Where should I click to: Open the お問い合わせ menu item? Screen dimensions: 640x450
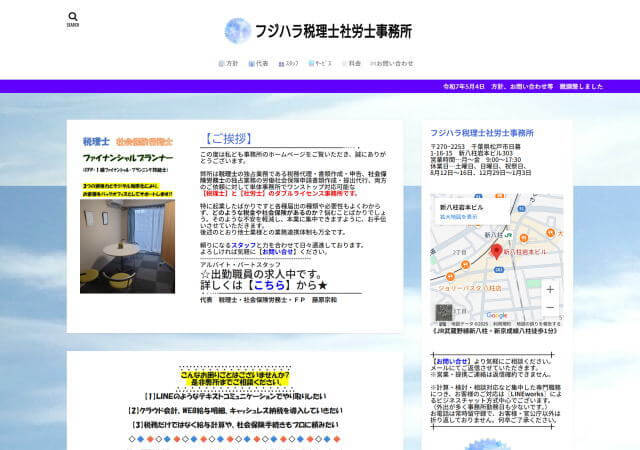(x=391, y=63)
